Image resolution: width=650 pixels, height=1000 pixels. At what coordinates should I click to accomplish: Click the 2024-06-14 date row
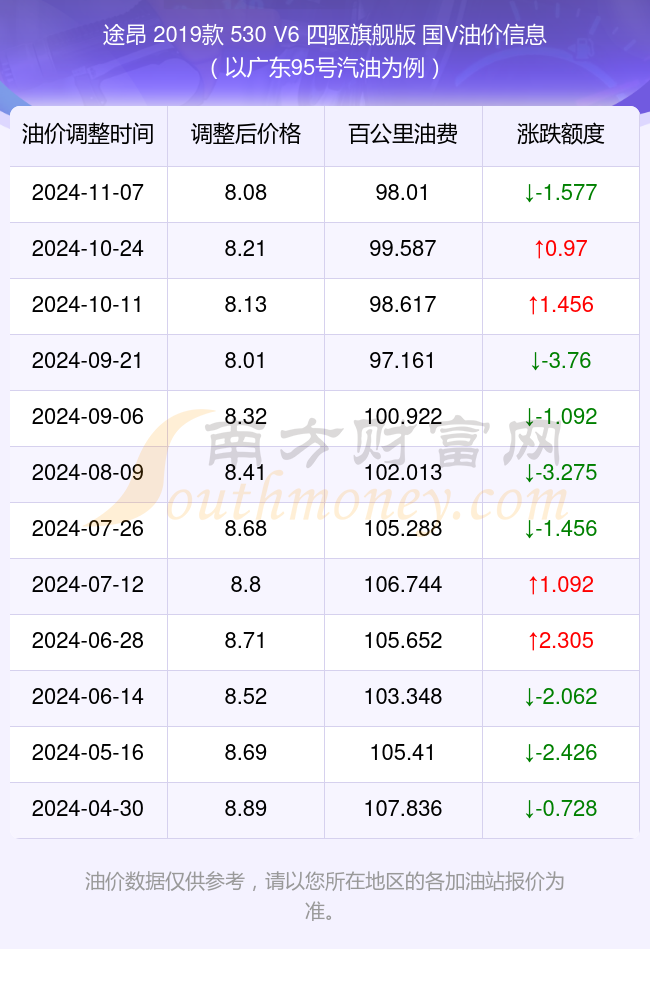tap(325, 697)
